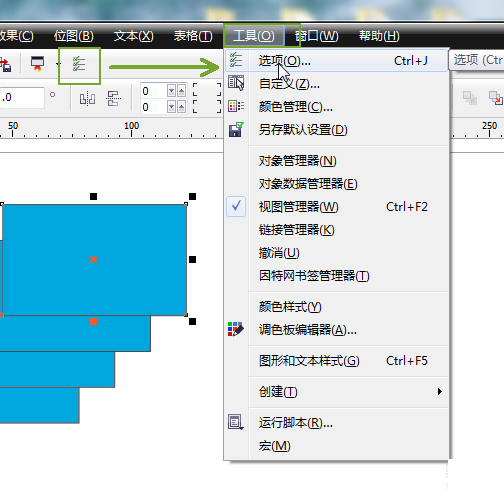
Task: Click the export icon at toolbar left edge
Action: pyautogui.click(x=5, y=65)
